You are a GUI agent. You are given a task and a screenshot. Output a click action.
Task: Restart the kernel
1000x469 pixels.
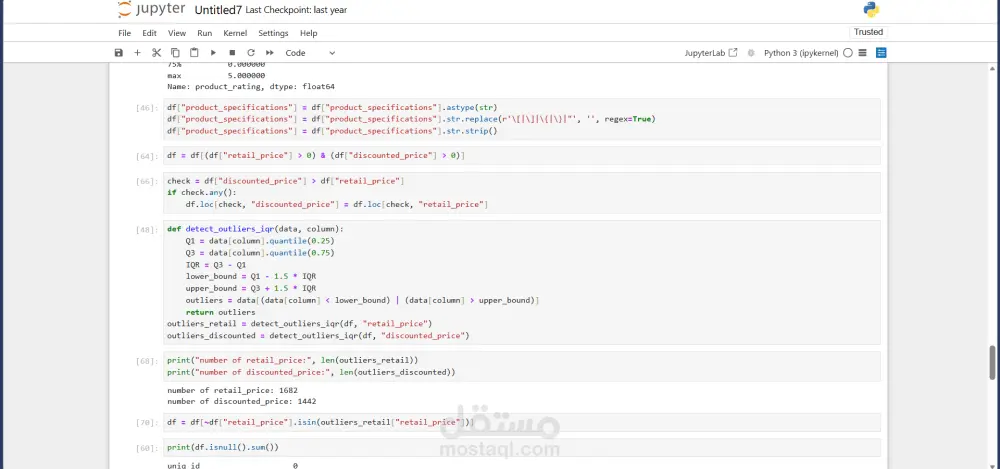pos(251,53)
